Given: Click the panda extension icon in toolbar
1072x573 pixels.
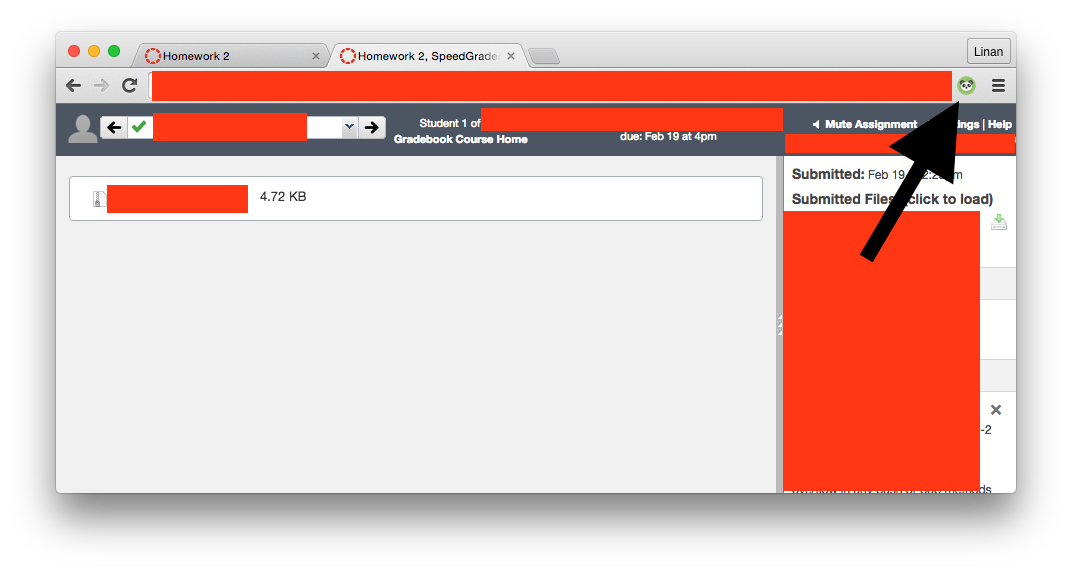Looking at the screenshot, I should point(966,85).
